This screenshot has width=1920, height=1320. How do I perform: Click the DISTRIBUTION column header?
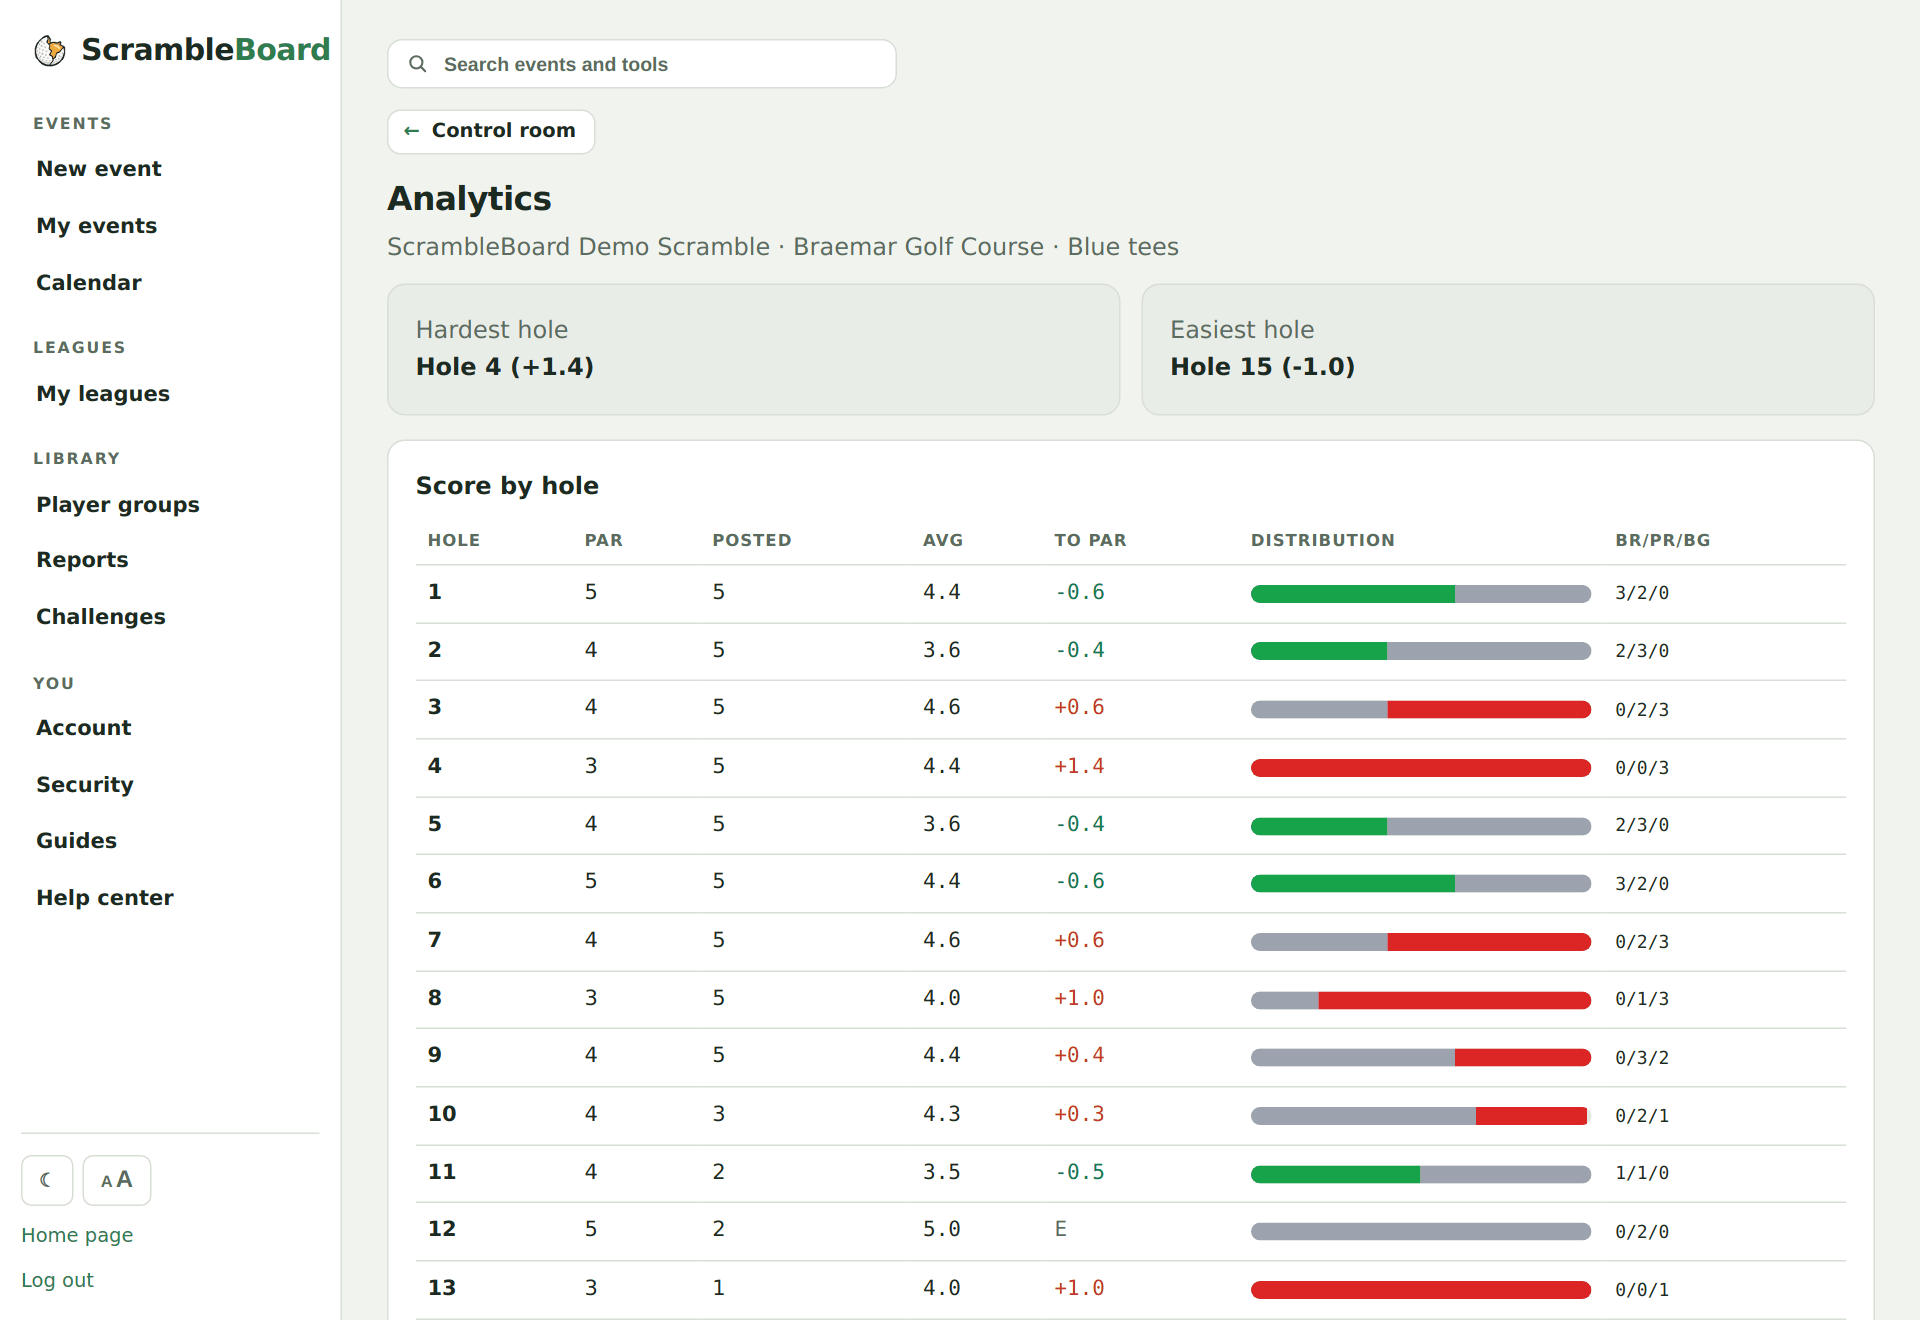(x=1322, y=540)
